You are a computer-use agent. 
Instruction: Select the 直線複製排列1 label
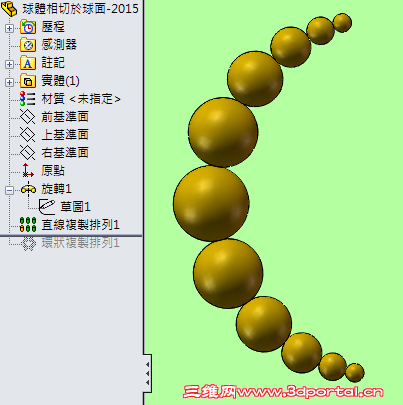[80, 225]
